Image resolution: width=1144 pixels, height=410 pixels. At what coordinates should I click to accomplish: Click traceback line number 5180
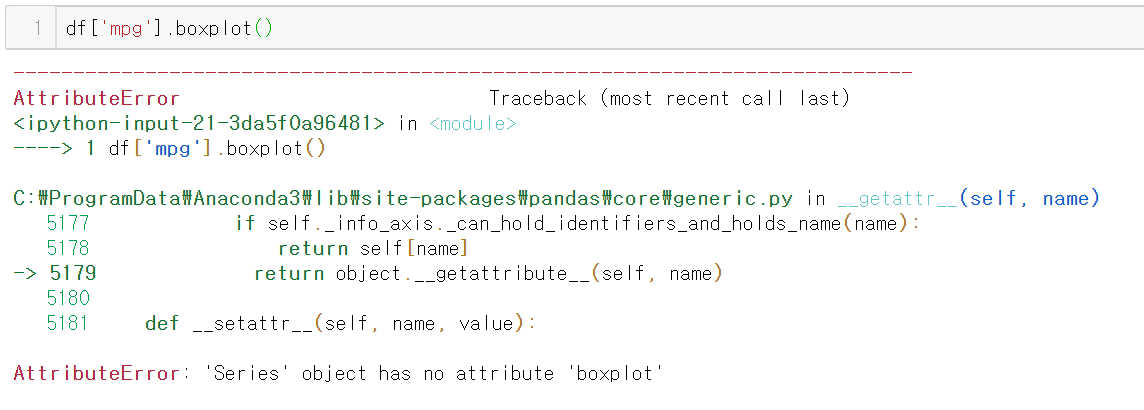click(67, 298)
